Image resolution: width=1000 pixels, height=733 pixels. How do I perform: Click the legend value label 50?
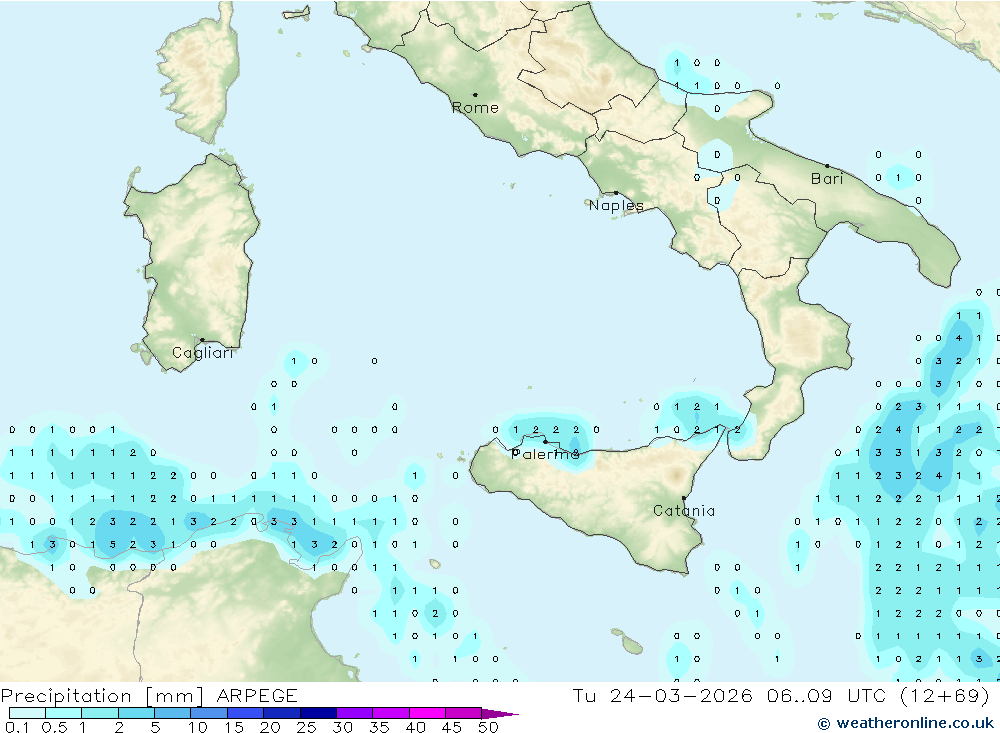[489, 727]
